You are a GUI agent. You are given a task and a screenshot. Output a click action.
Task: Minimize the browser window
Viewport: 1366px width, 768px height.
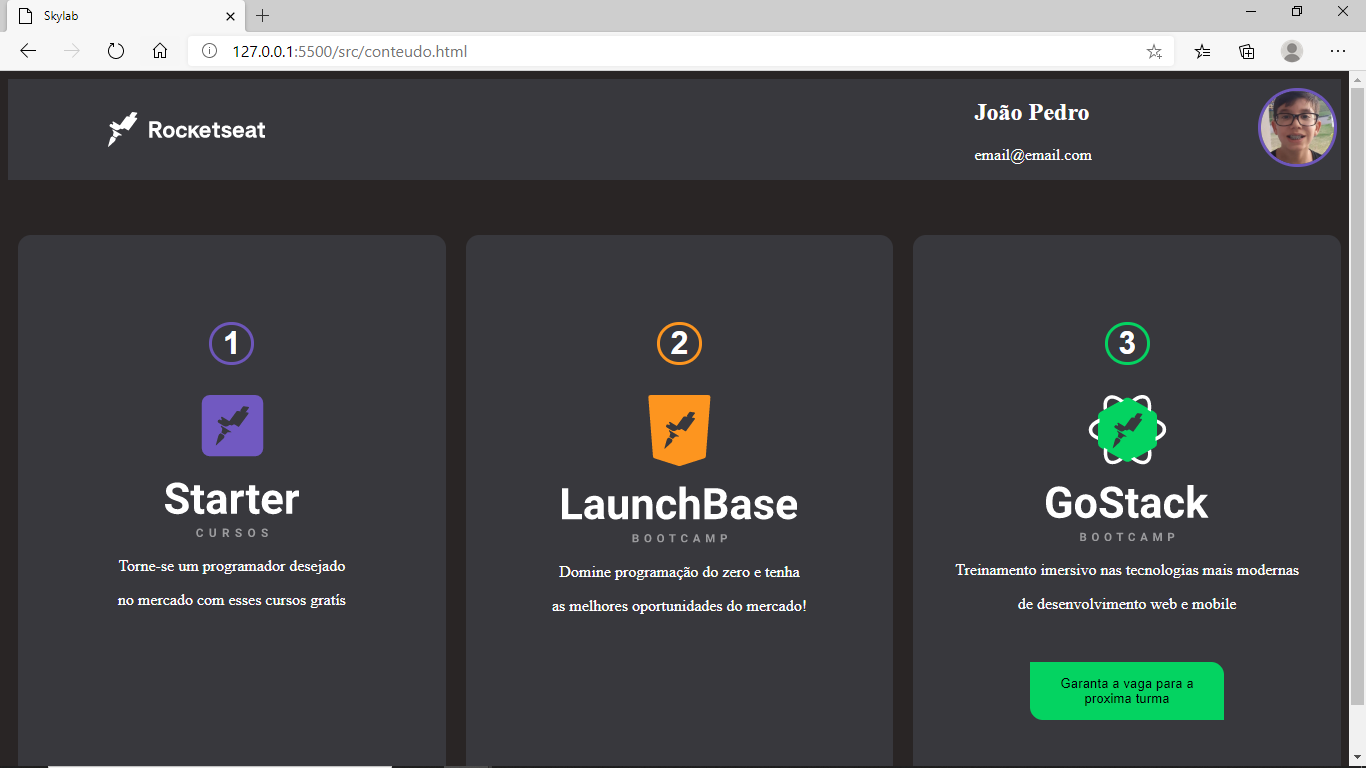coord(1251,12)
